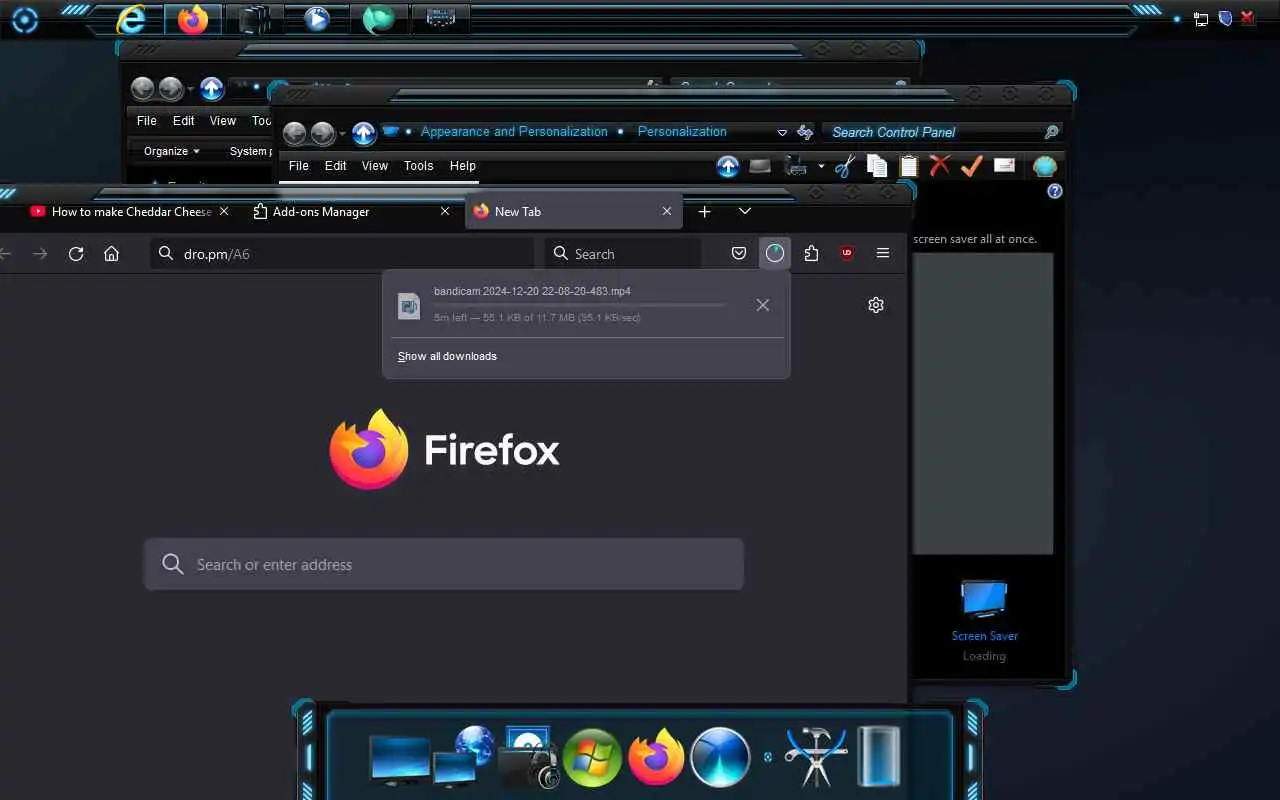Click the Start orb in the top-left corner
Image resolution: width=1280 pixels, height=800 pixels.
pyautogui.click(x=25, y=19)
